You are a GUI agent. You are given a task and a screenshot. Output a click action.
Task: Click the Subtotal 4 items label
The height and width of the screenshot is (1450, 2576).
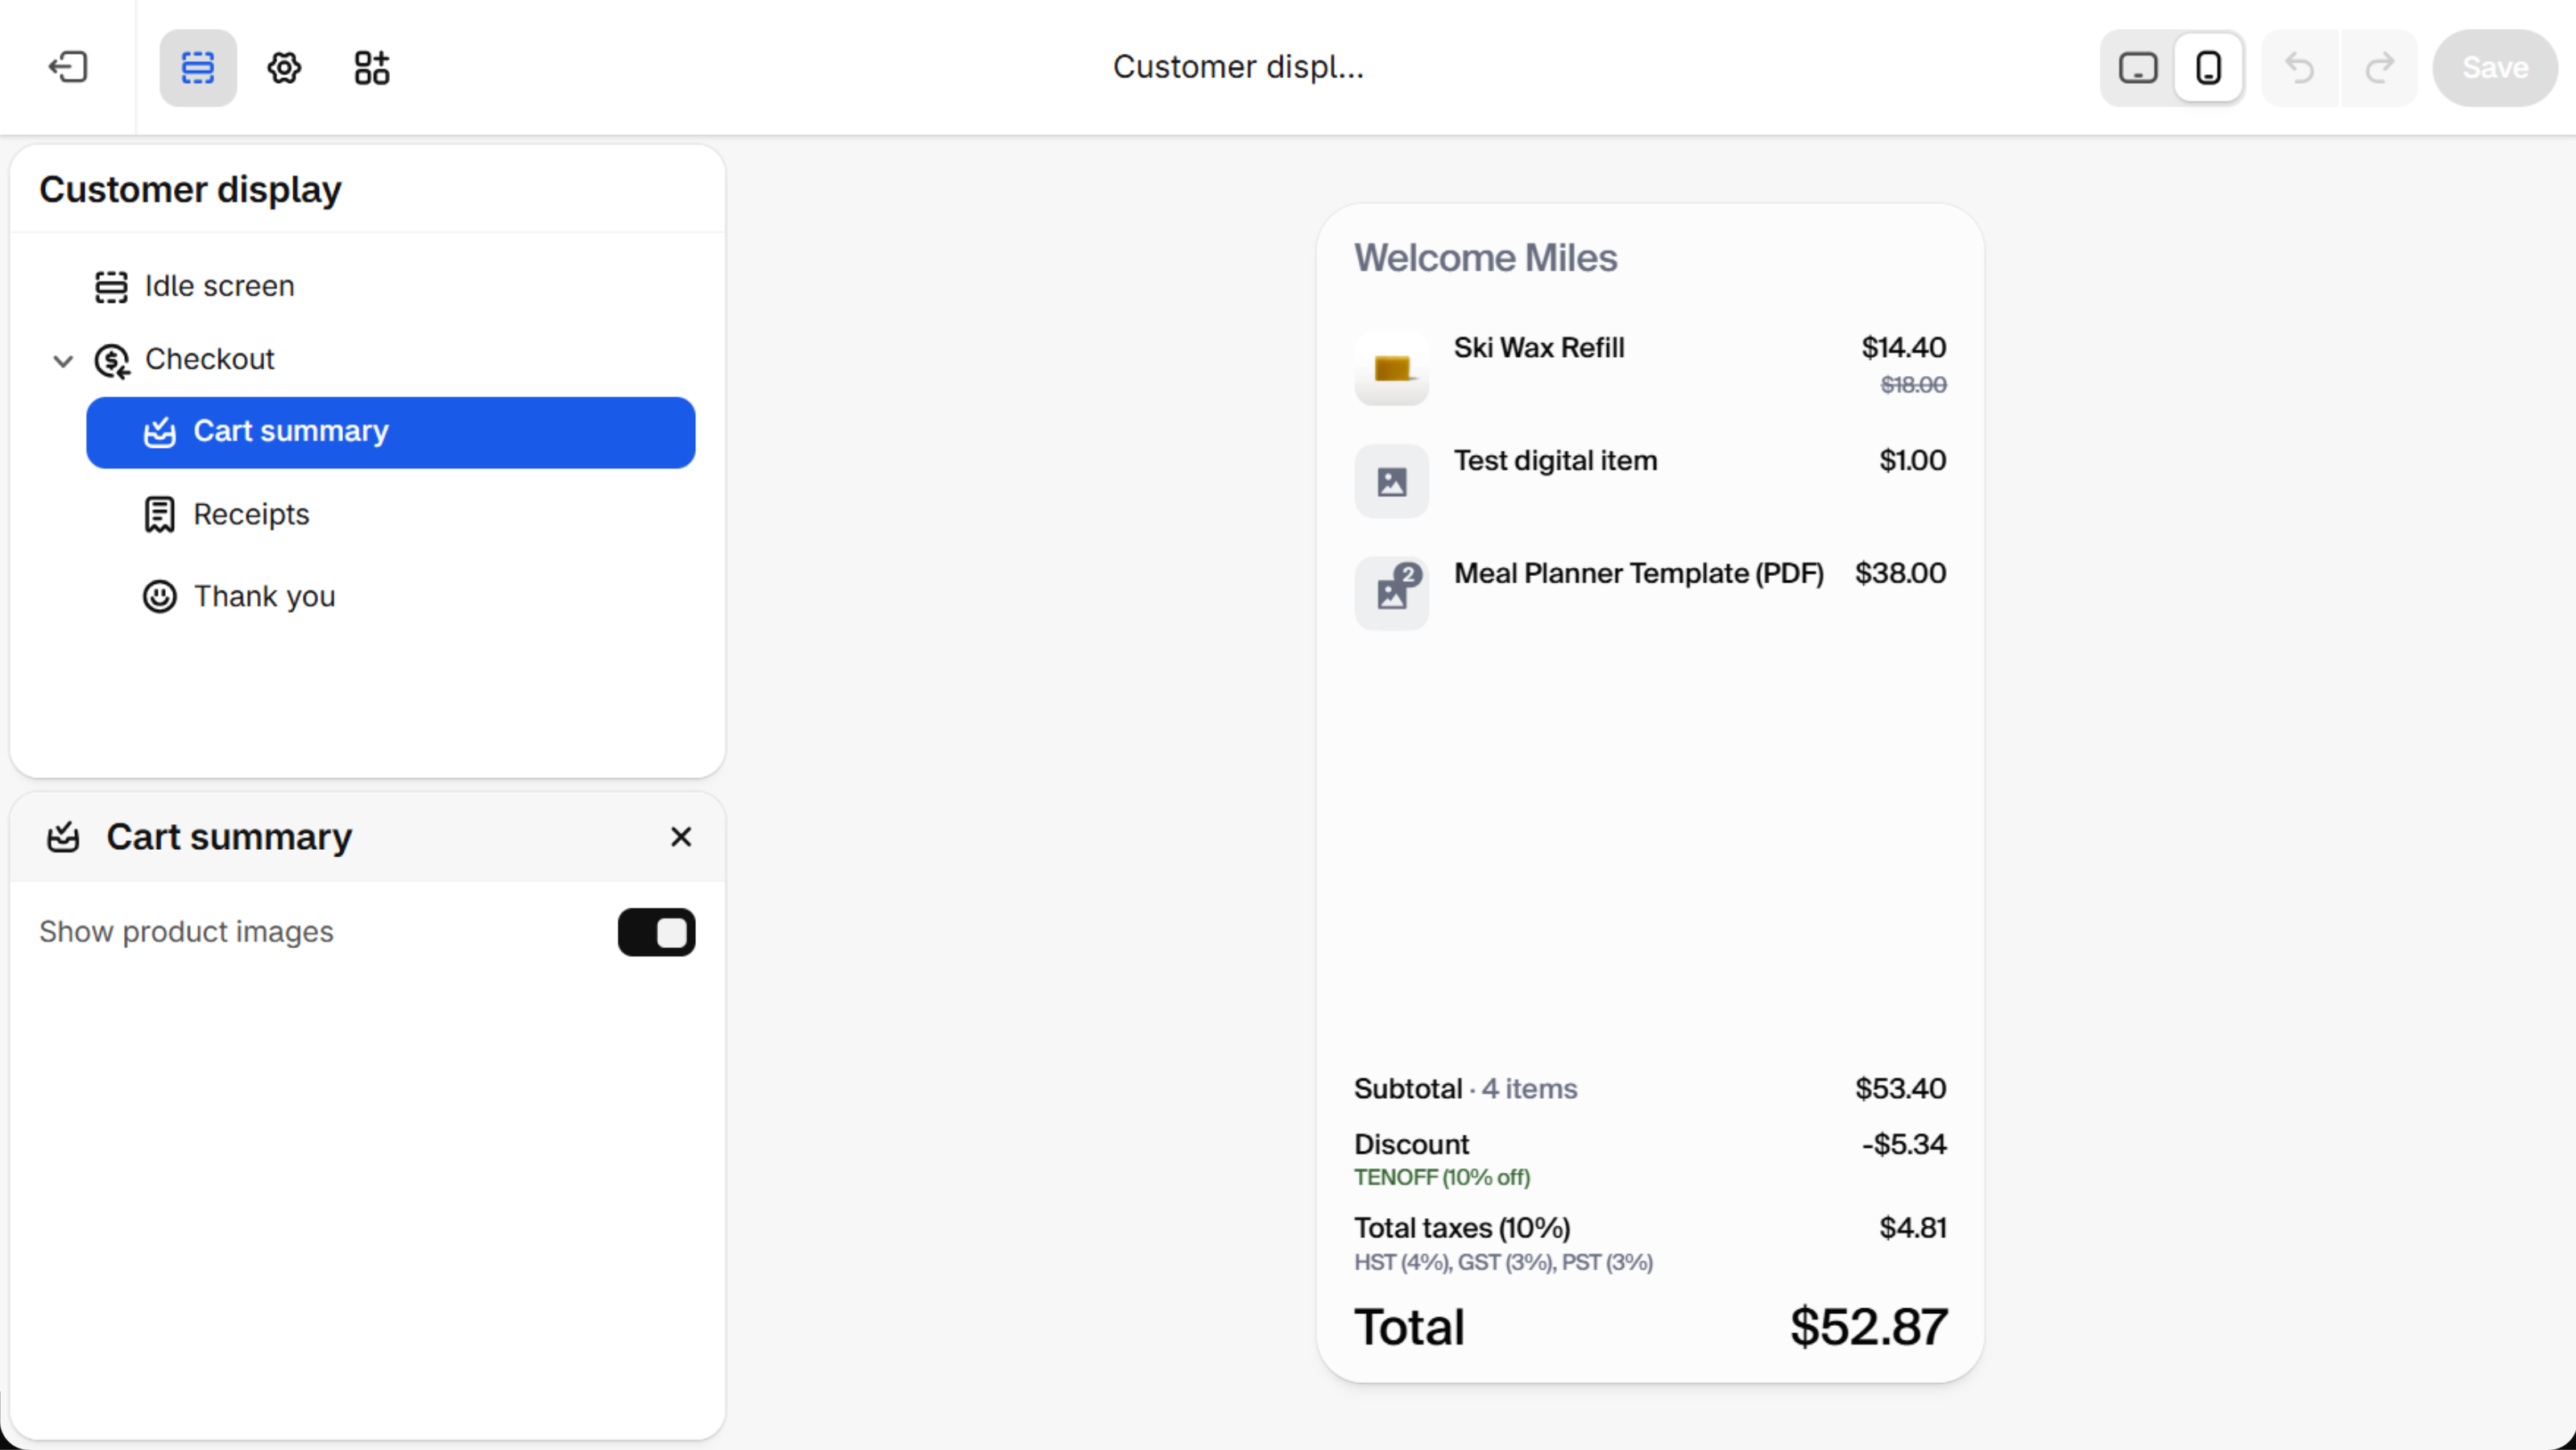[1466, 1088]
